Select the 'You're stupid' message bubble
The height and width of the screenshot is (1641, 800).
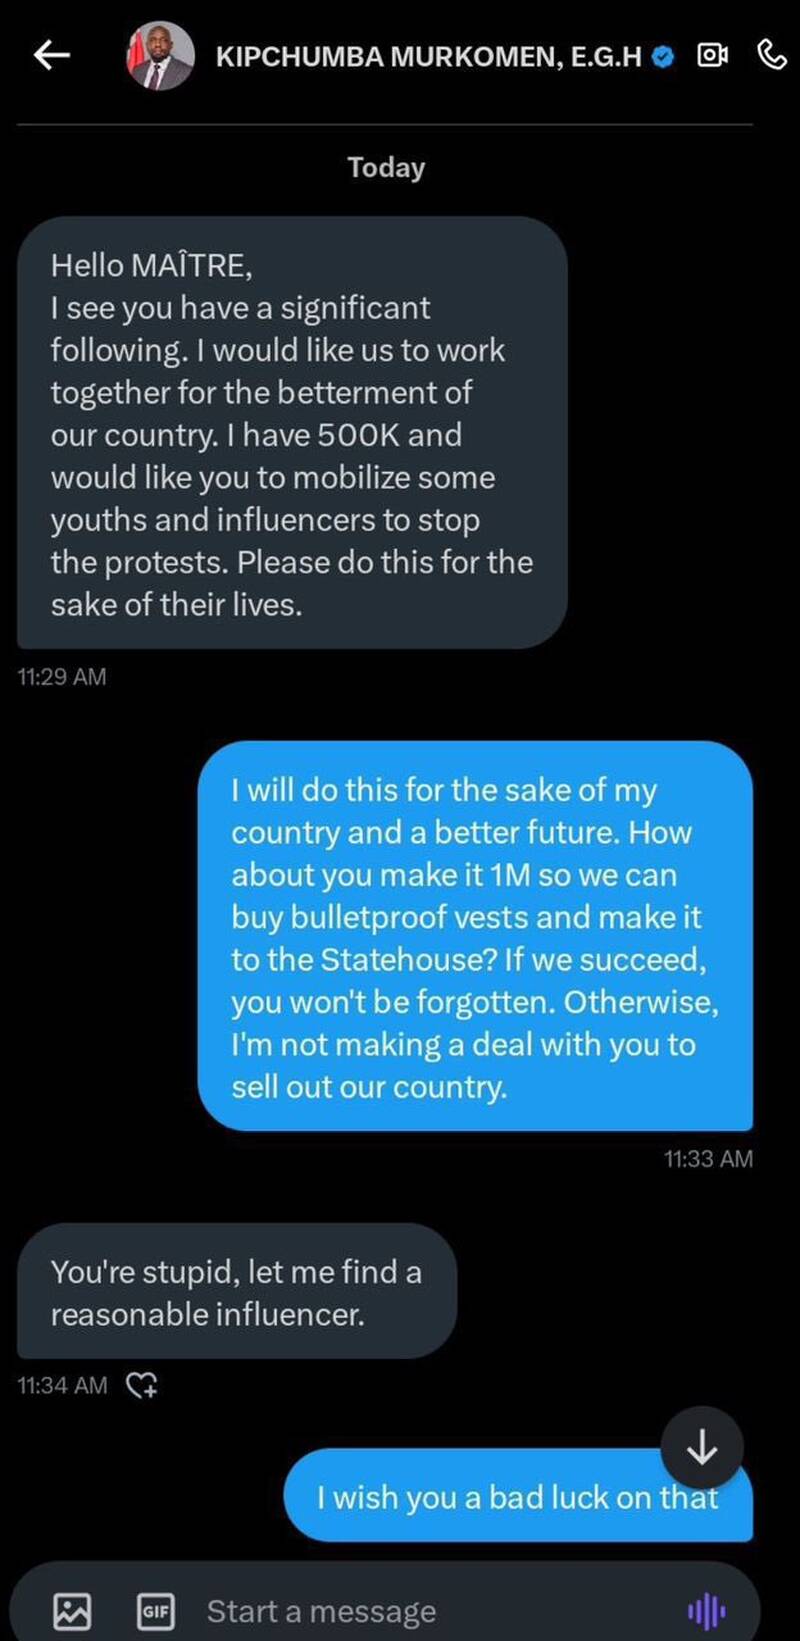[237, 1291]
